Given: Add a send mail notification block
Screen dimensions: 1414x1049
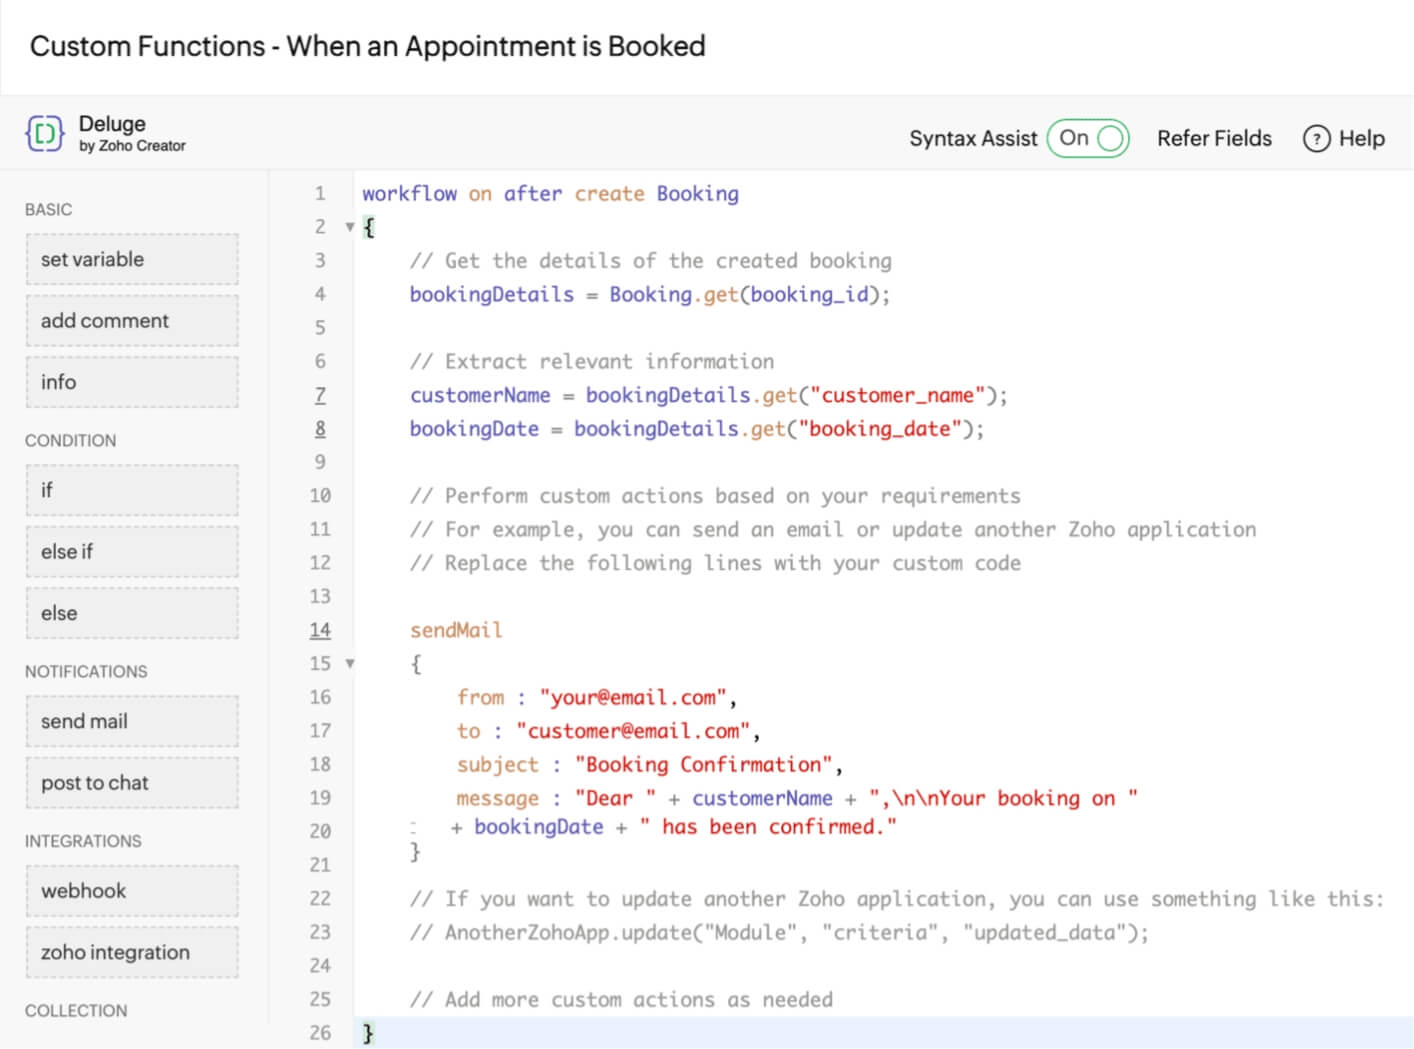Looking at the screenshot, I should point(132,721).
